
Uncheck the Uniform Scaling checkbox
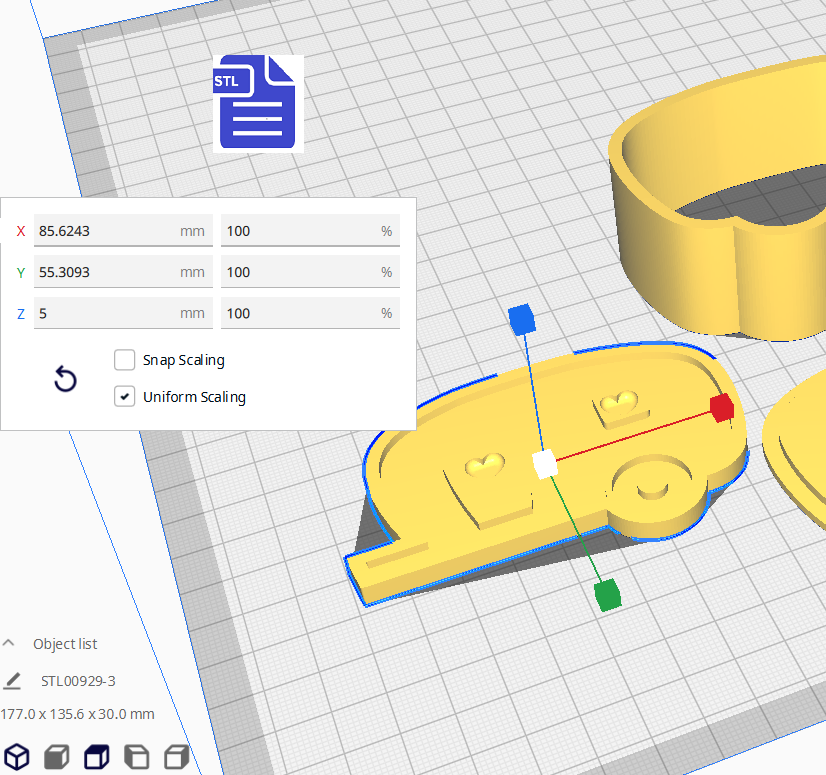125,396
